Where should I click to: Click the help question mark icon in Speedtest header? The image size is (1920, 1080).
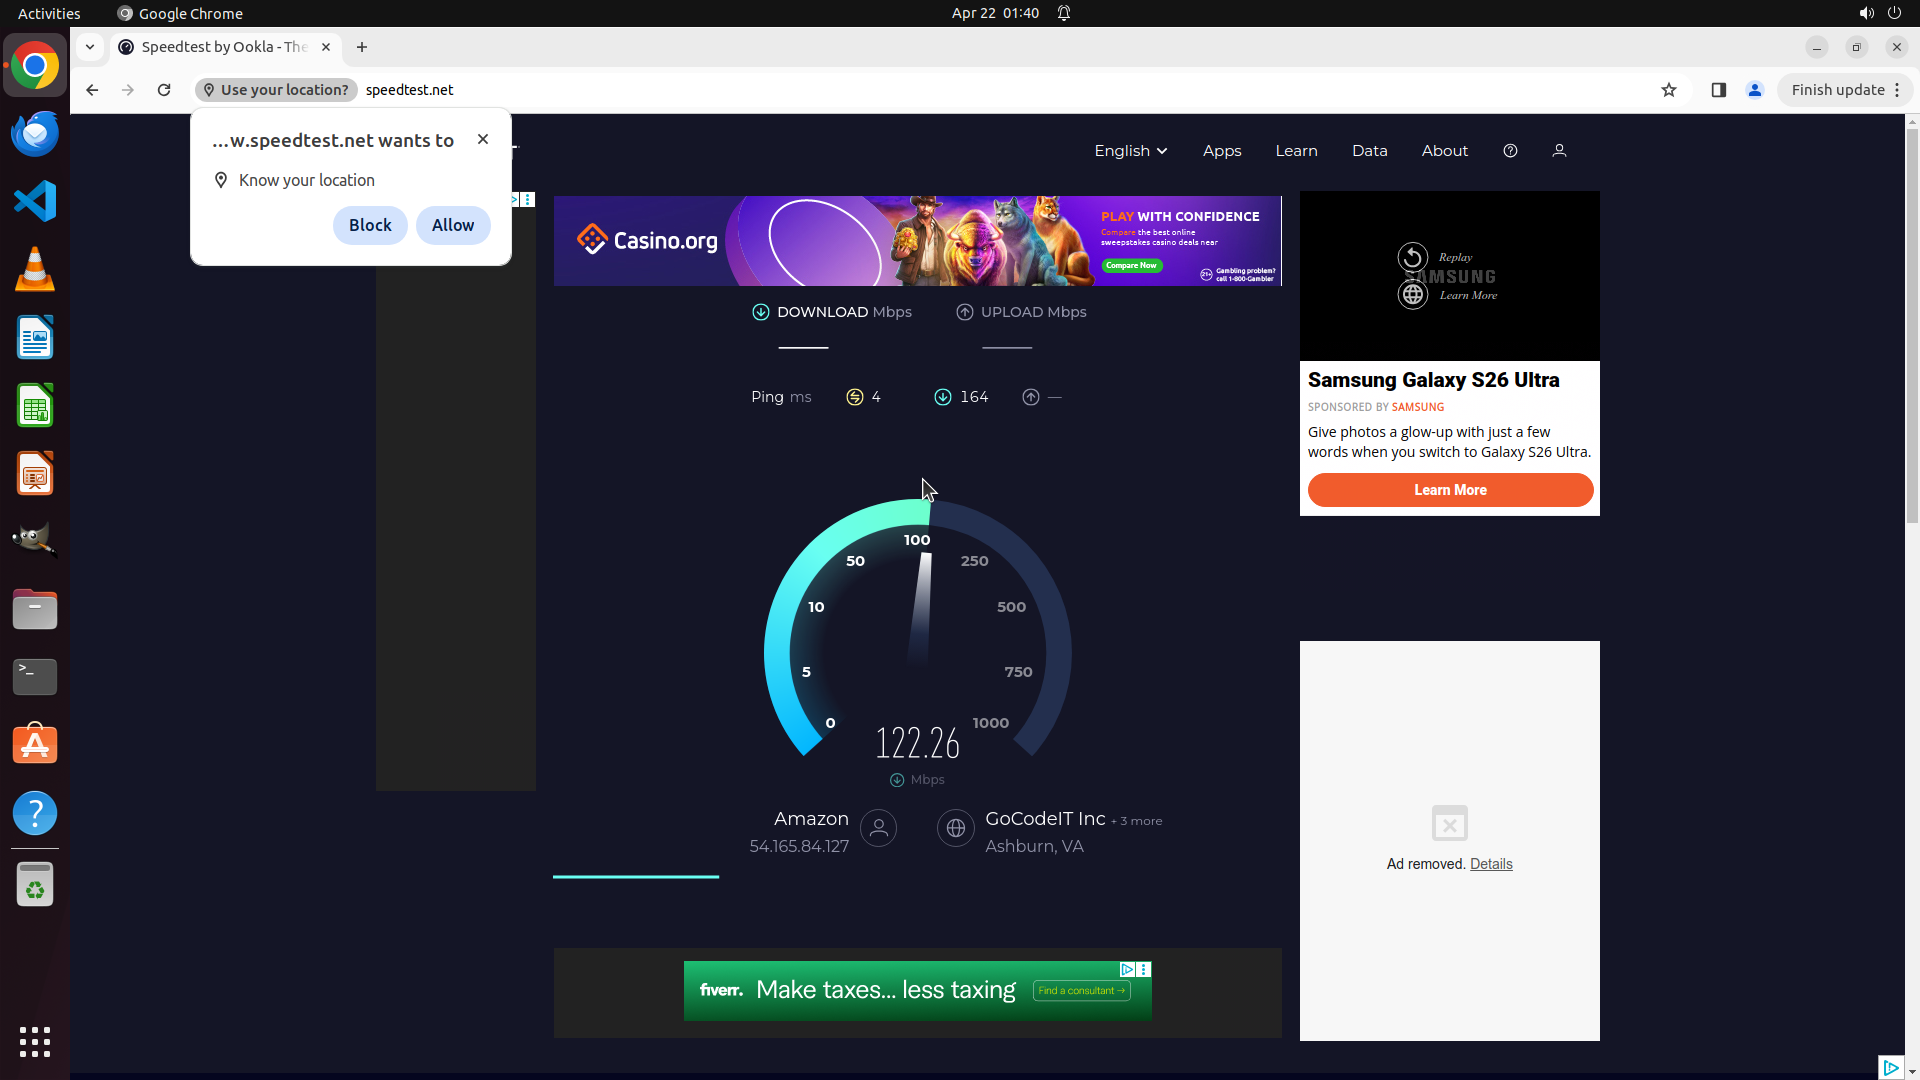[1510, 151]
